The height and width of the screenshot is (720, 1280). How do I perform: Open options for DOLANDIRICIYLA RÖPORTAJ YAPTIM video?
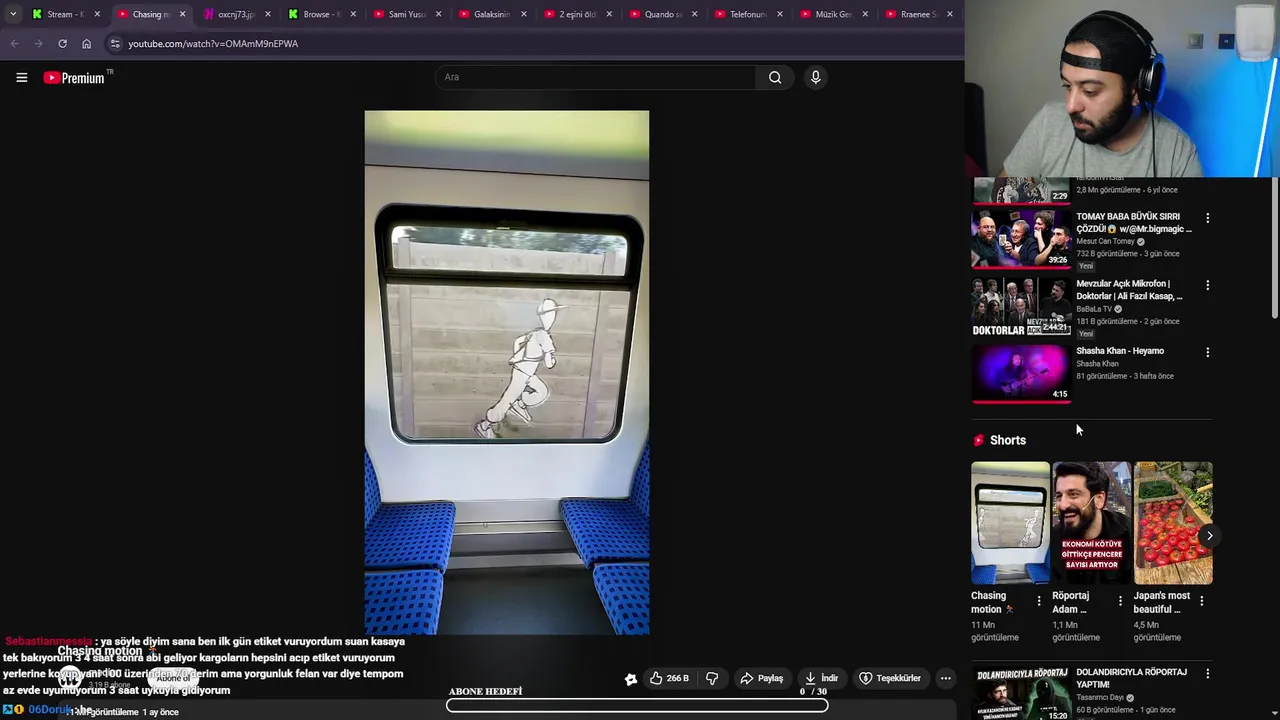click(x=1207, y=674)
